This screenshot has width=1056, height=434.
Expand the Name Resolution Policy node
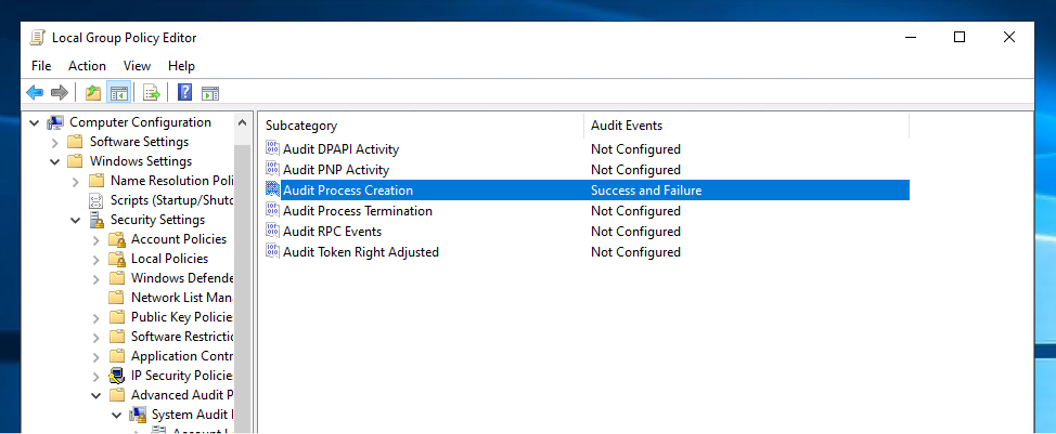click(75, 181)
